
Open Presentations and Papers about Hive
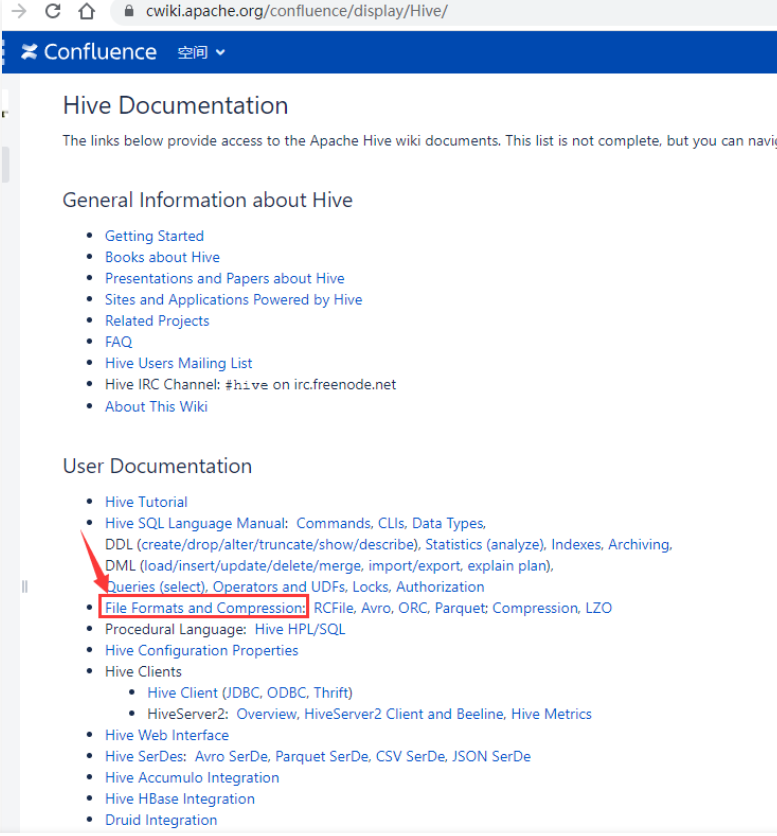click(225, 278)
